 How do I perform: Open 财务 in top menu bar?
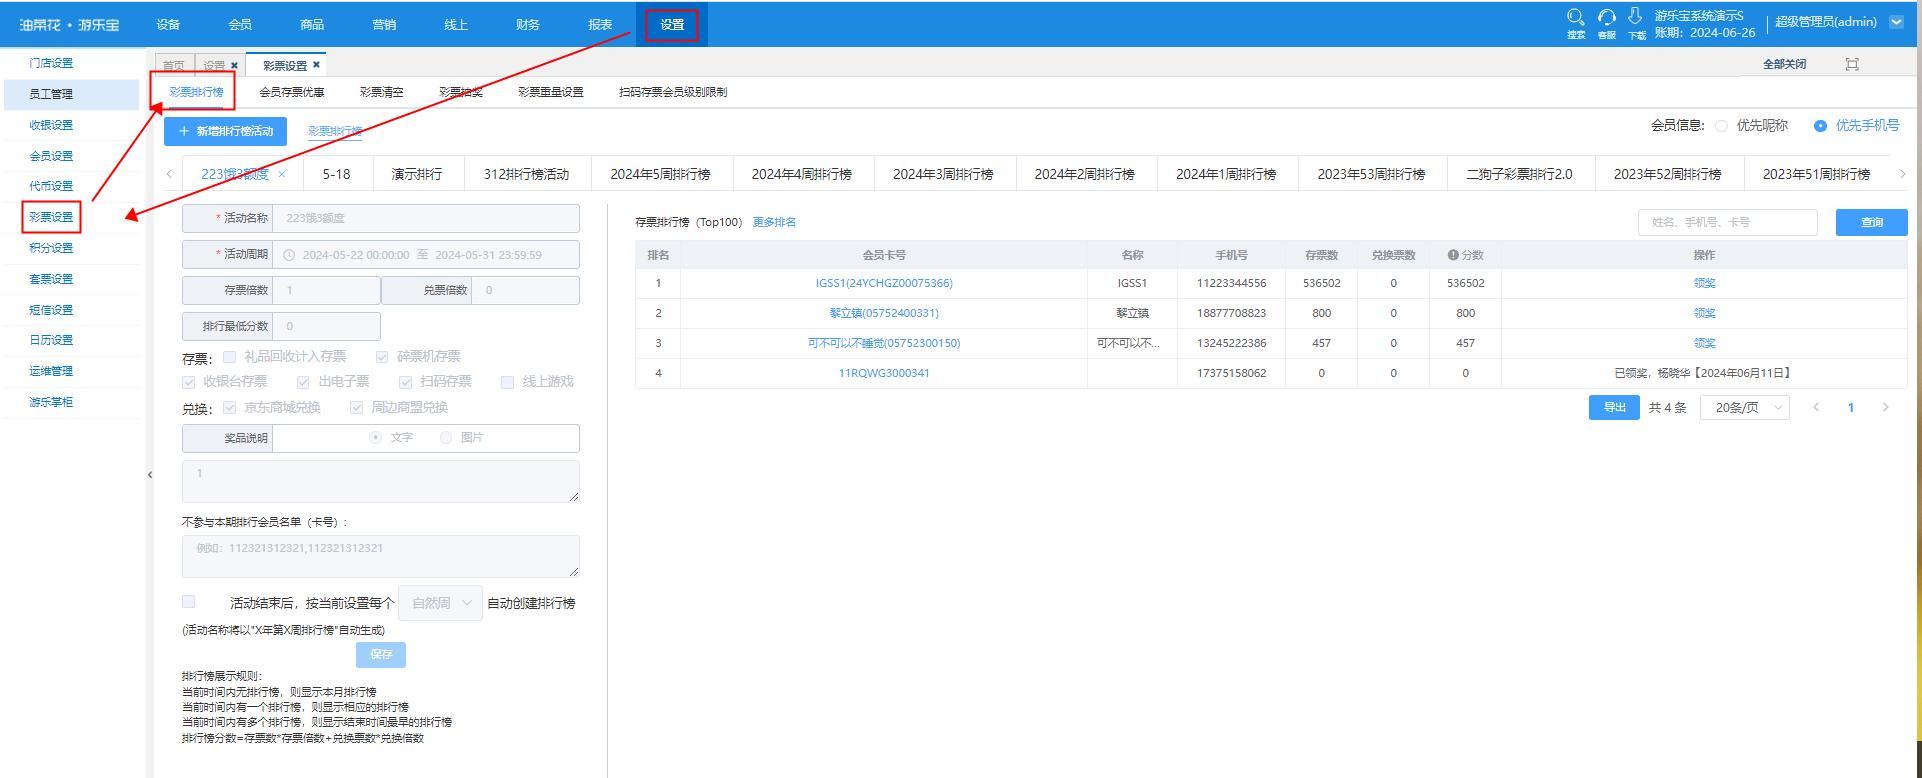click(x=528, y=24)
